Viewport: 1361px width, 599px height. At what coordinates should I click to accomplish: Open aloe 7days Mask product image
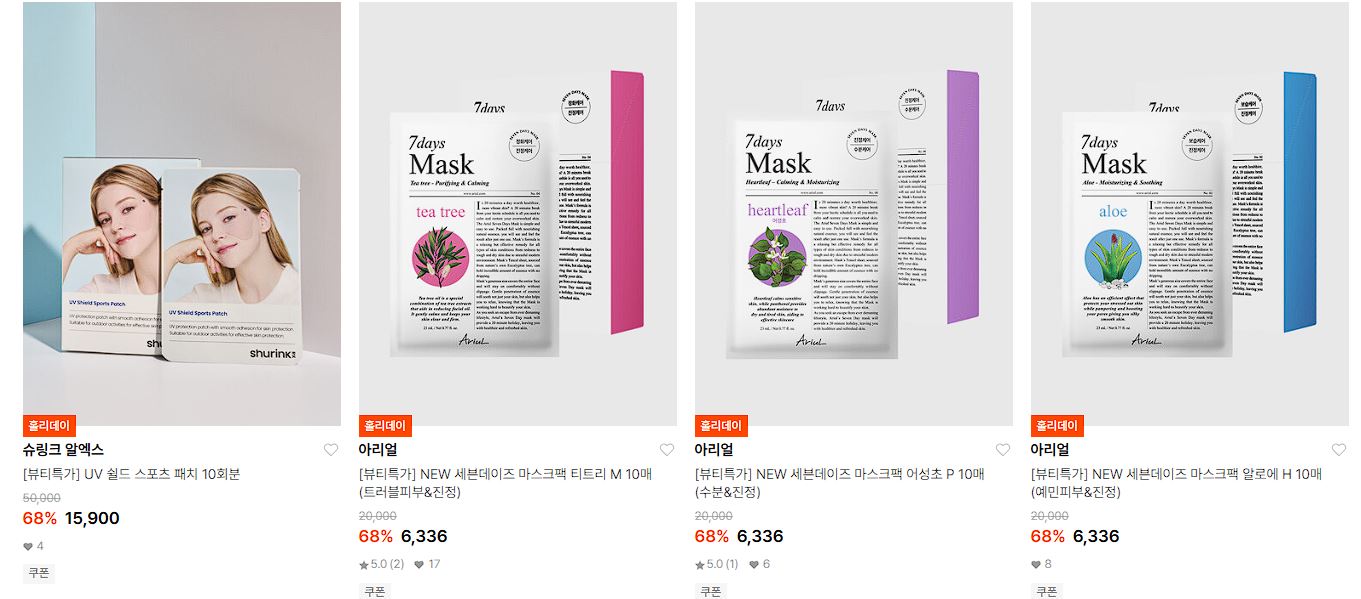[x=1190, y=214]
